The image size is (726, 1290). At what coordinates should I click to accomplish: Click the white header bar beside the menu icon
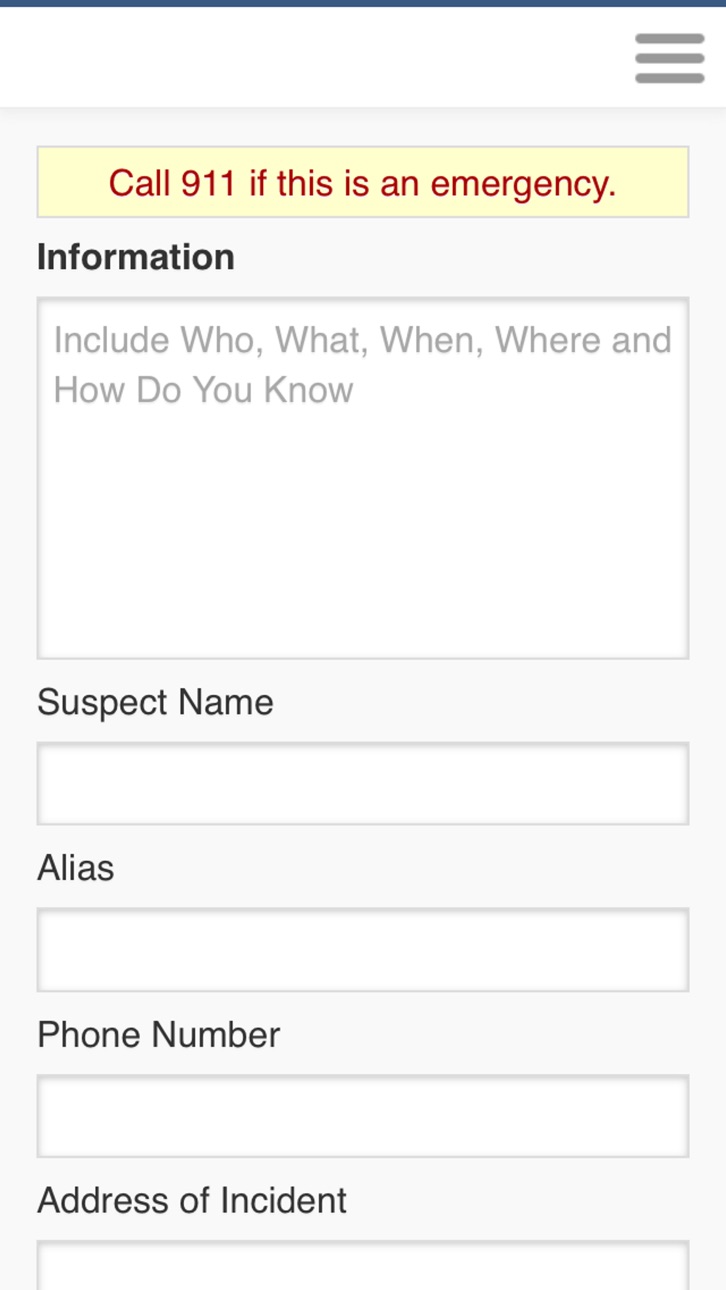coord(310,58)
